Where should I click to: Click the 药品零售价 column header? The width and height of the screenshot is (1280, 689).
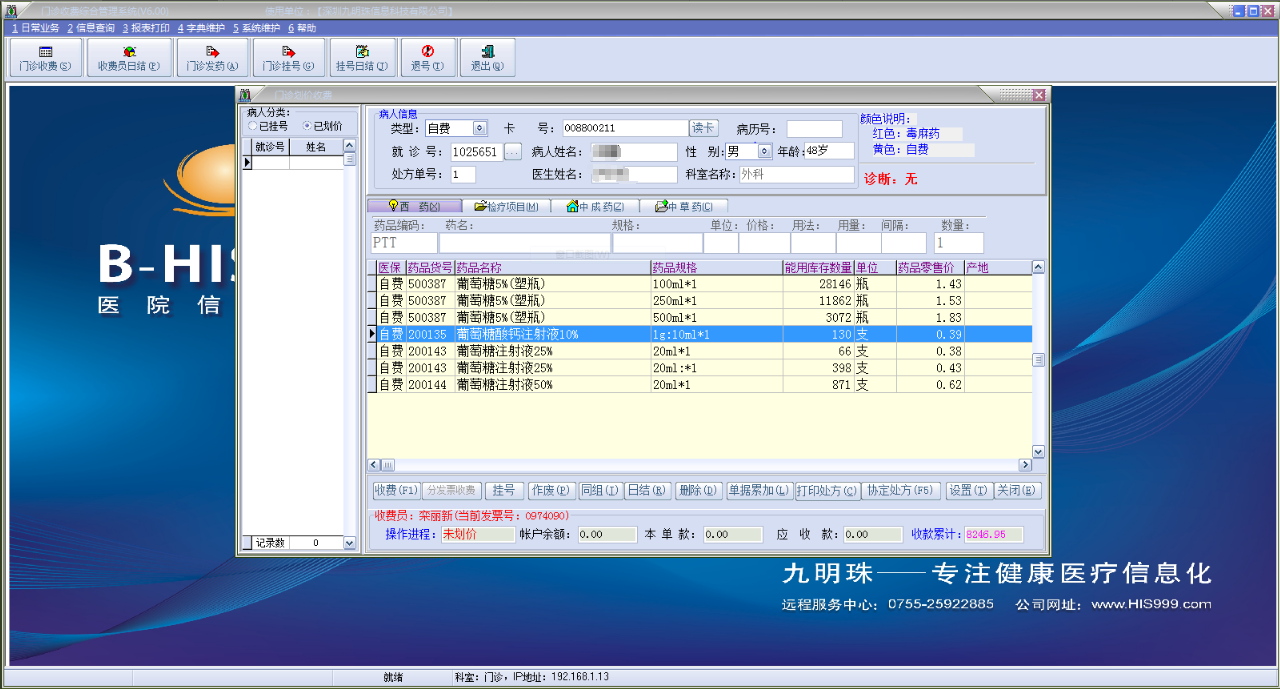click(929, 268)
